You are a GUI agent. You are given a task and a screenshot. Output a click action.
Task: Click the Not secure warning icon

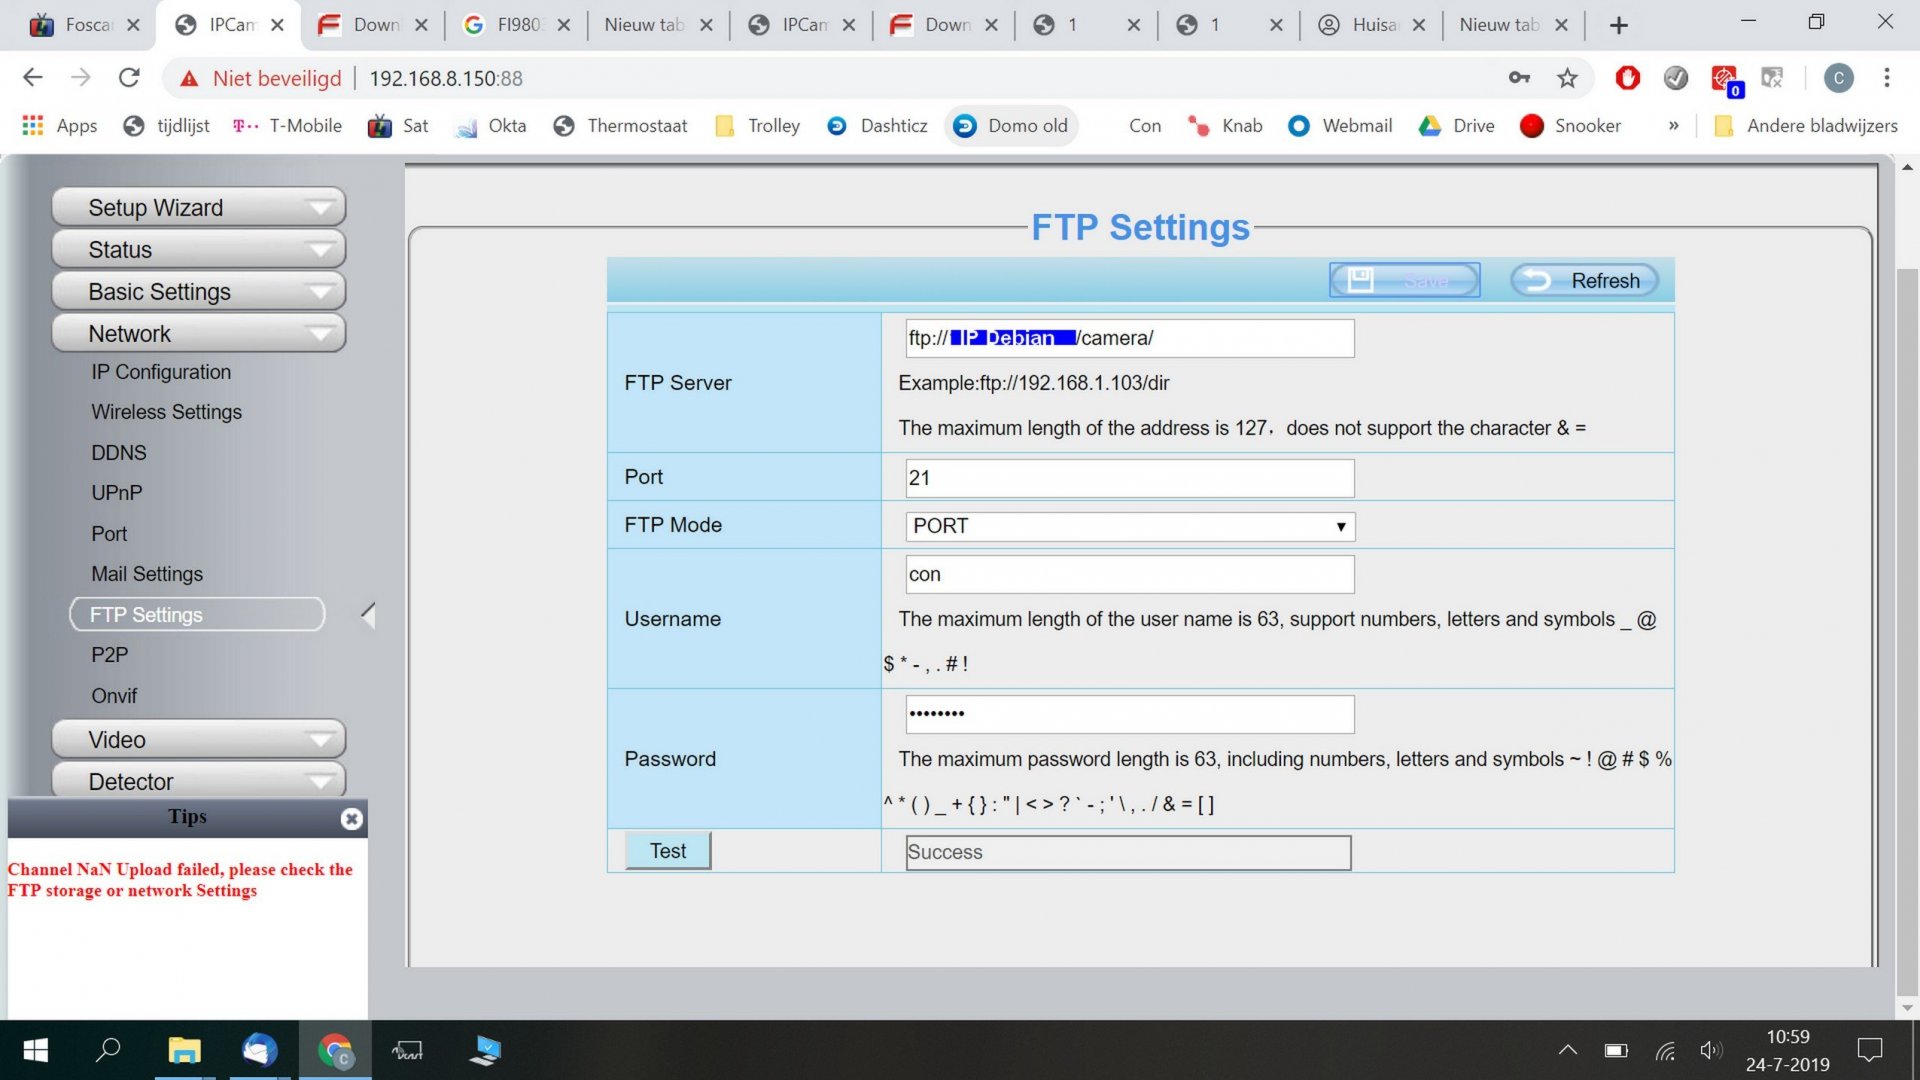(x=189, y=79)
